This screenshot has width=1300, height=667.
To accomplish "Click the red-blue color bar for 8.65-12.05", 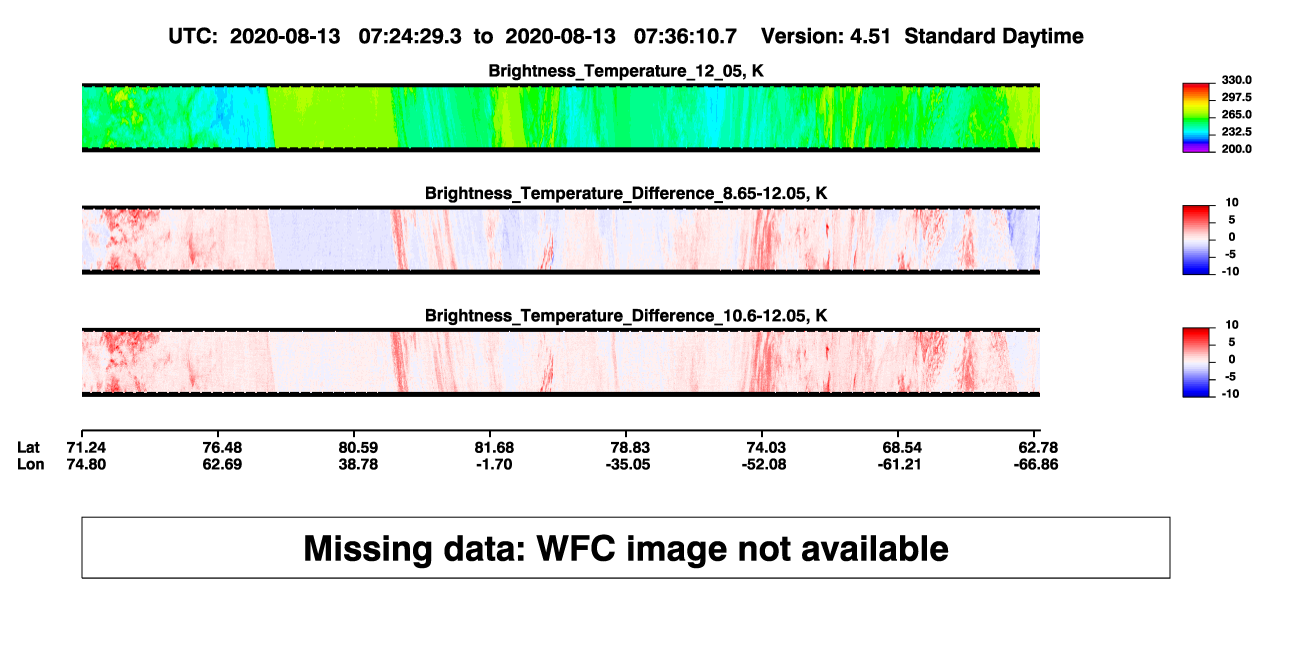I will click(1196, 239).
